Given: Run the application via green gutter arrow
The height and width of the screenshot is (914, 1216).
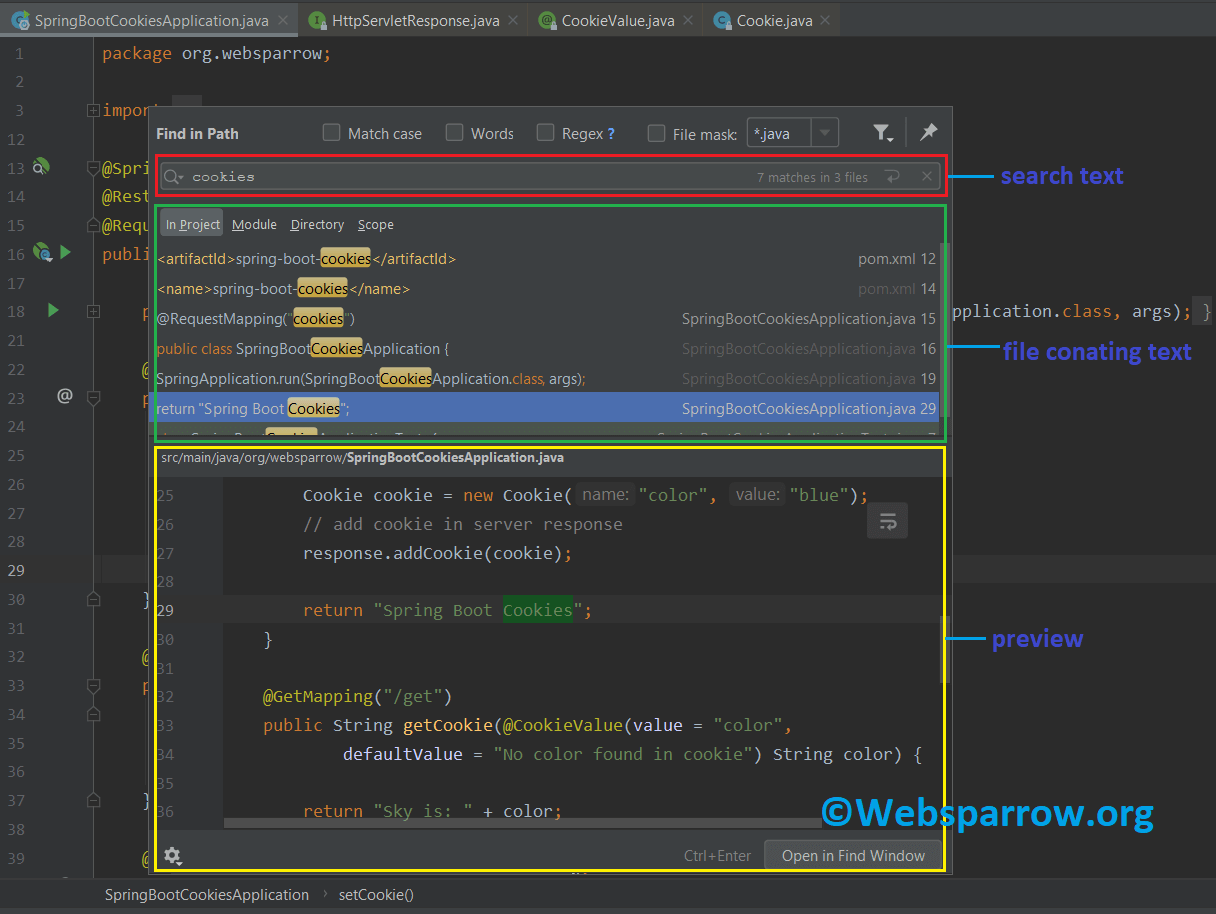Looking at the screenshot, I should (54, 311).
